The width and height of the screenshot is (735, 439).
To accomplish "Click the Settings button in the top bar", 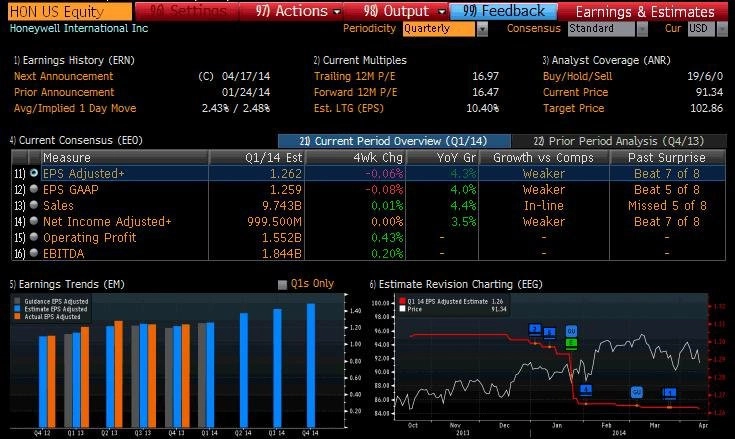I will tap(187, 11).
